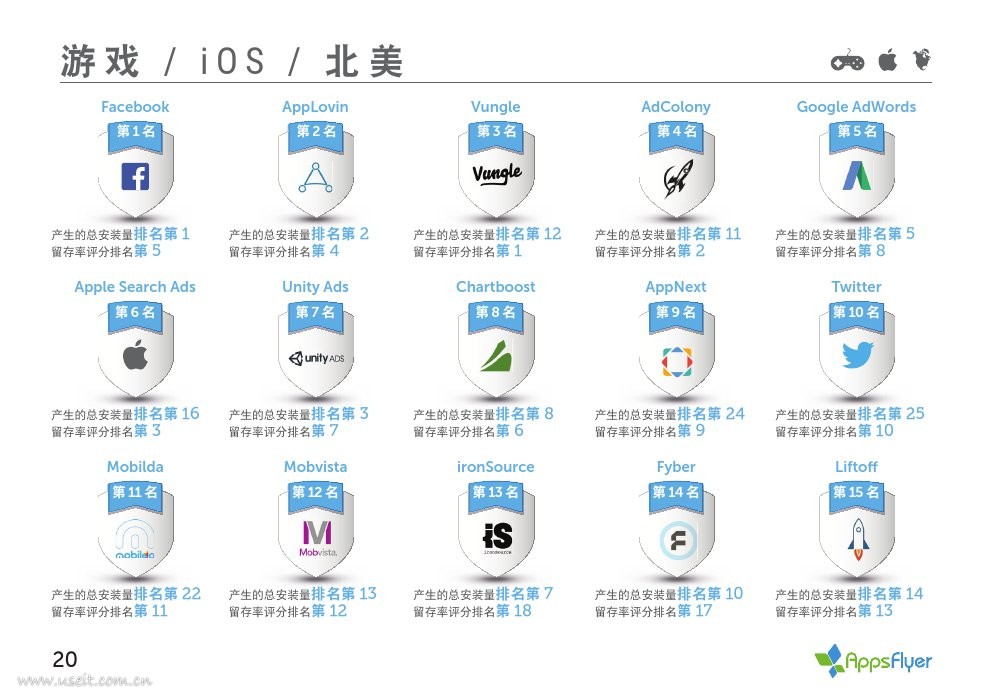Screen dimensions: 992x699
Task: Click the 'Facebook' network name
Action: 135,107
